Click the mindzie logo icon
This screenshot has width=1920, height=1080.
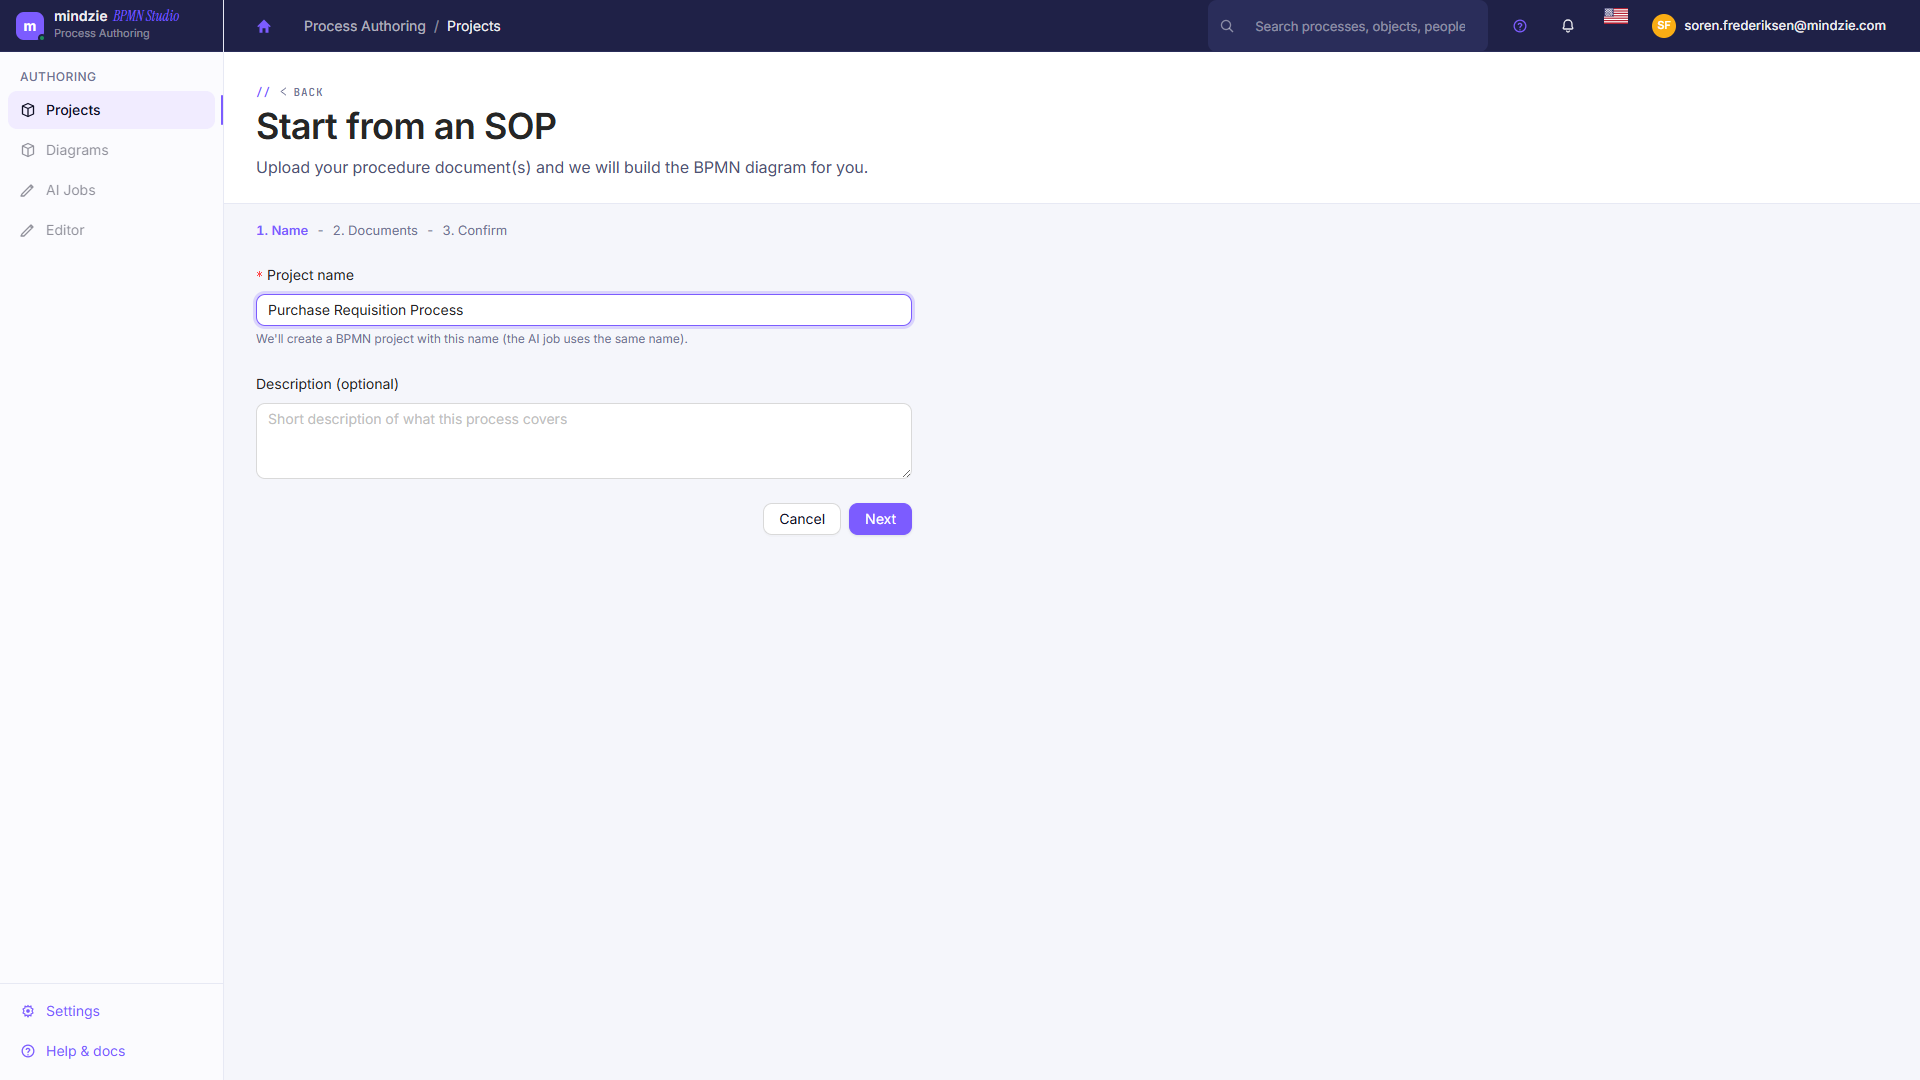(x=30, y=26)
